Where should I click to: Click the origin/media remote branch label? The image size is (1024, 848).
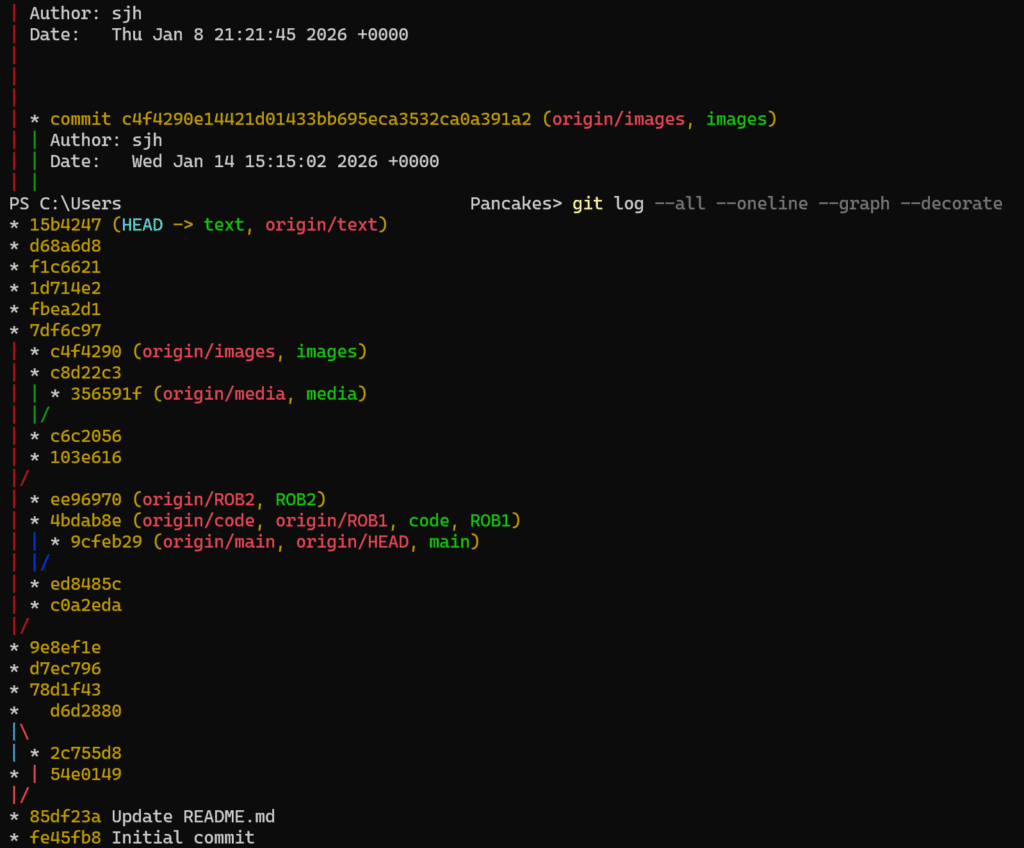219,394
